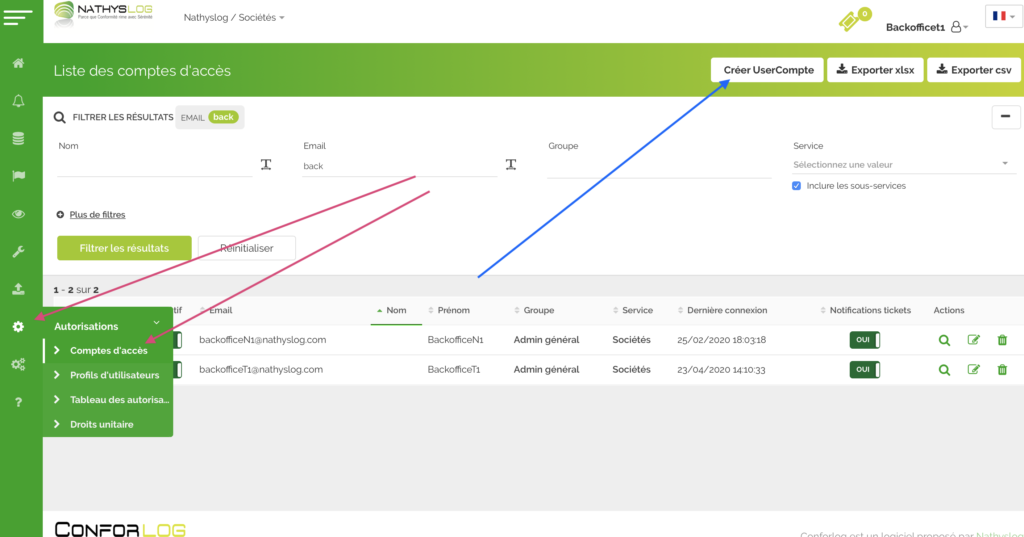Click the Email filter input field
1024x537 pixels.
pos(400,166)
